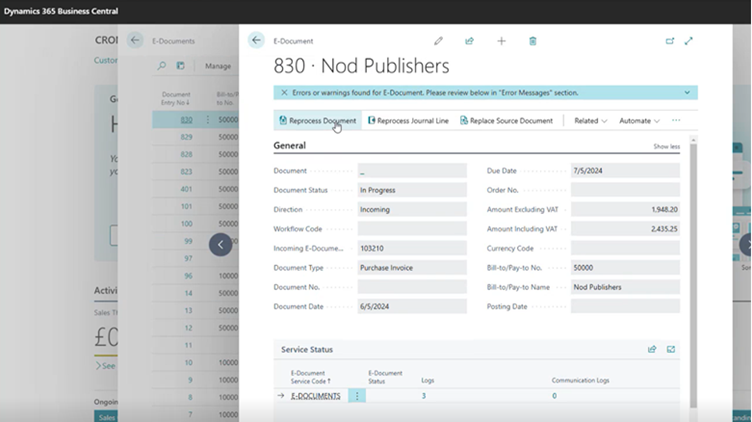Image resolution: width=752 pixels, height=422 pixels.
Task: Share the Service Status list
Action: [652, 349]
